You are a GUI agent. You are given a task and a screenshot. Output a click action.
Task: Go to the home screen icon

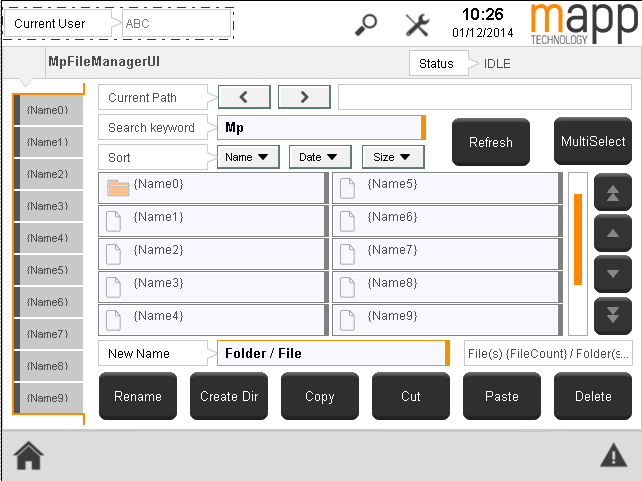coord(28,455)
